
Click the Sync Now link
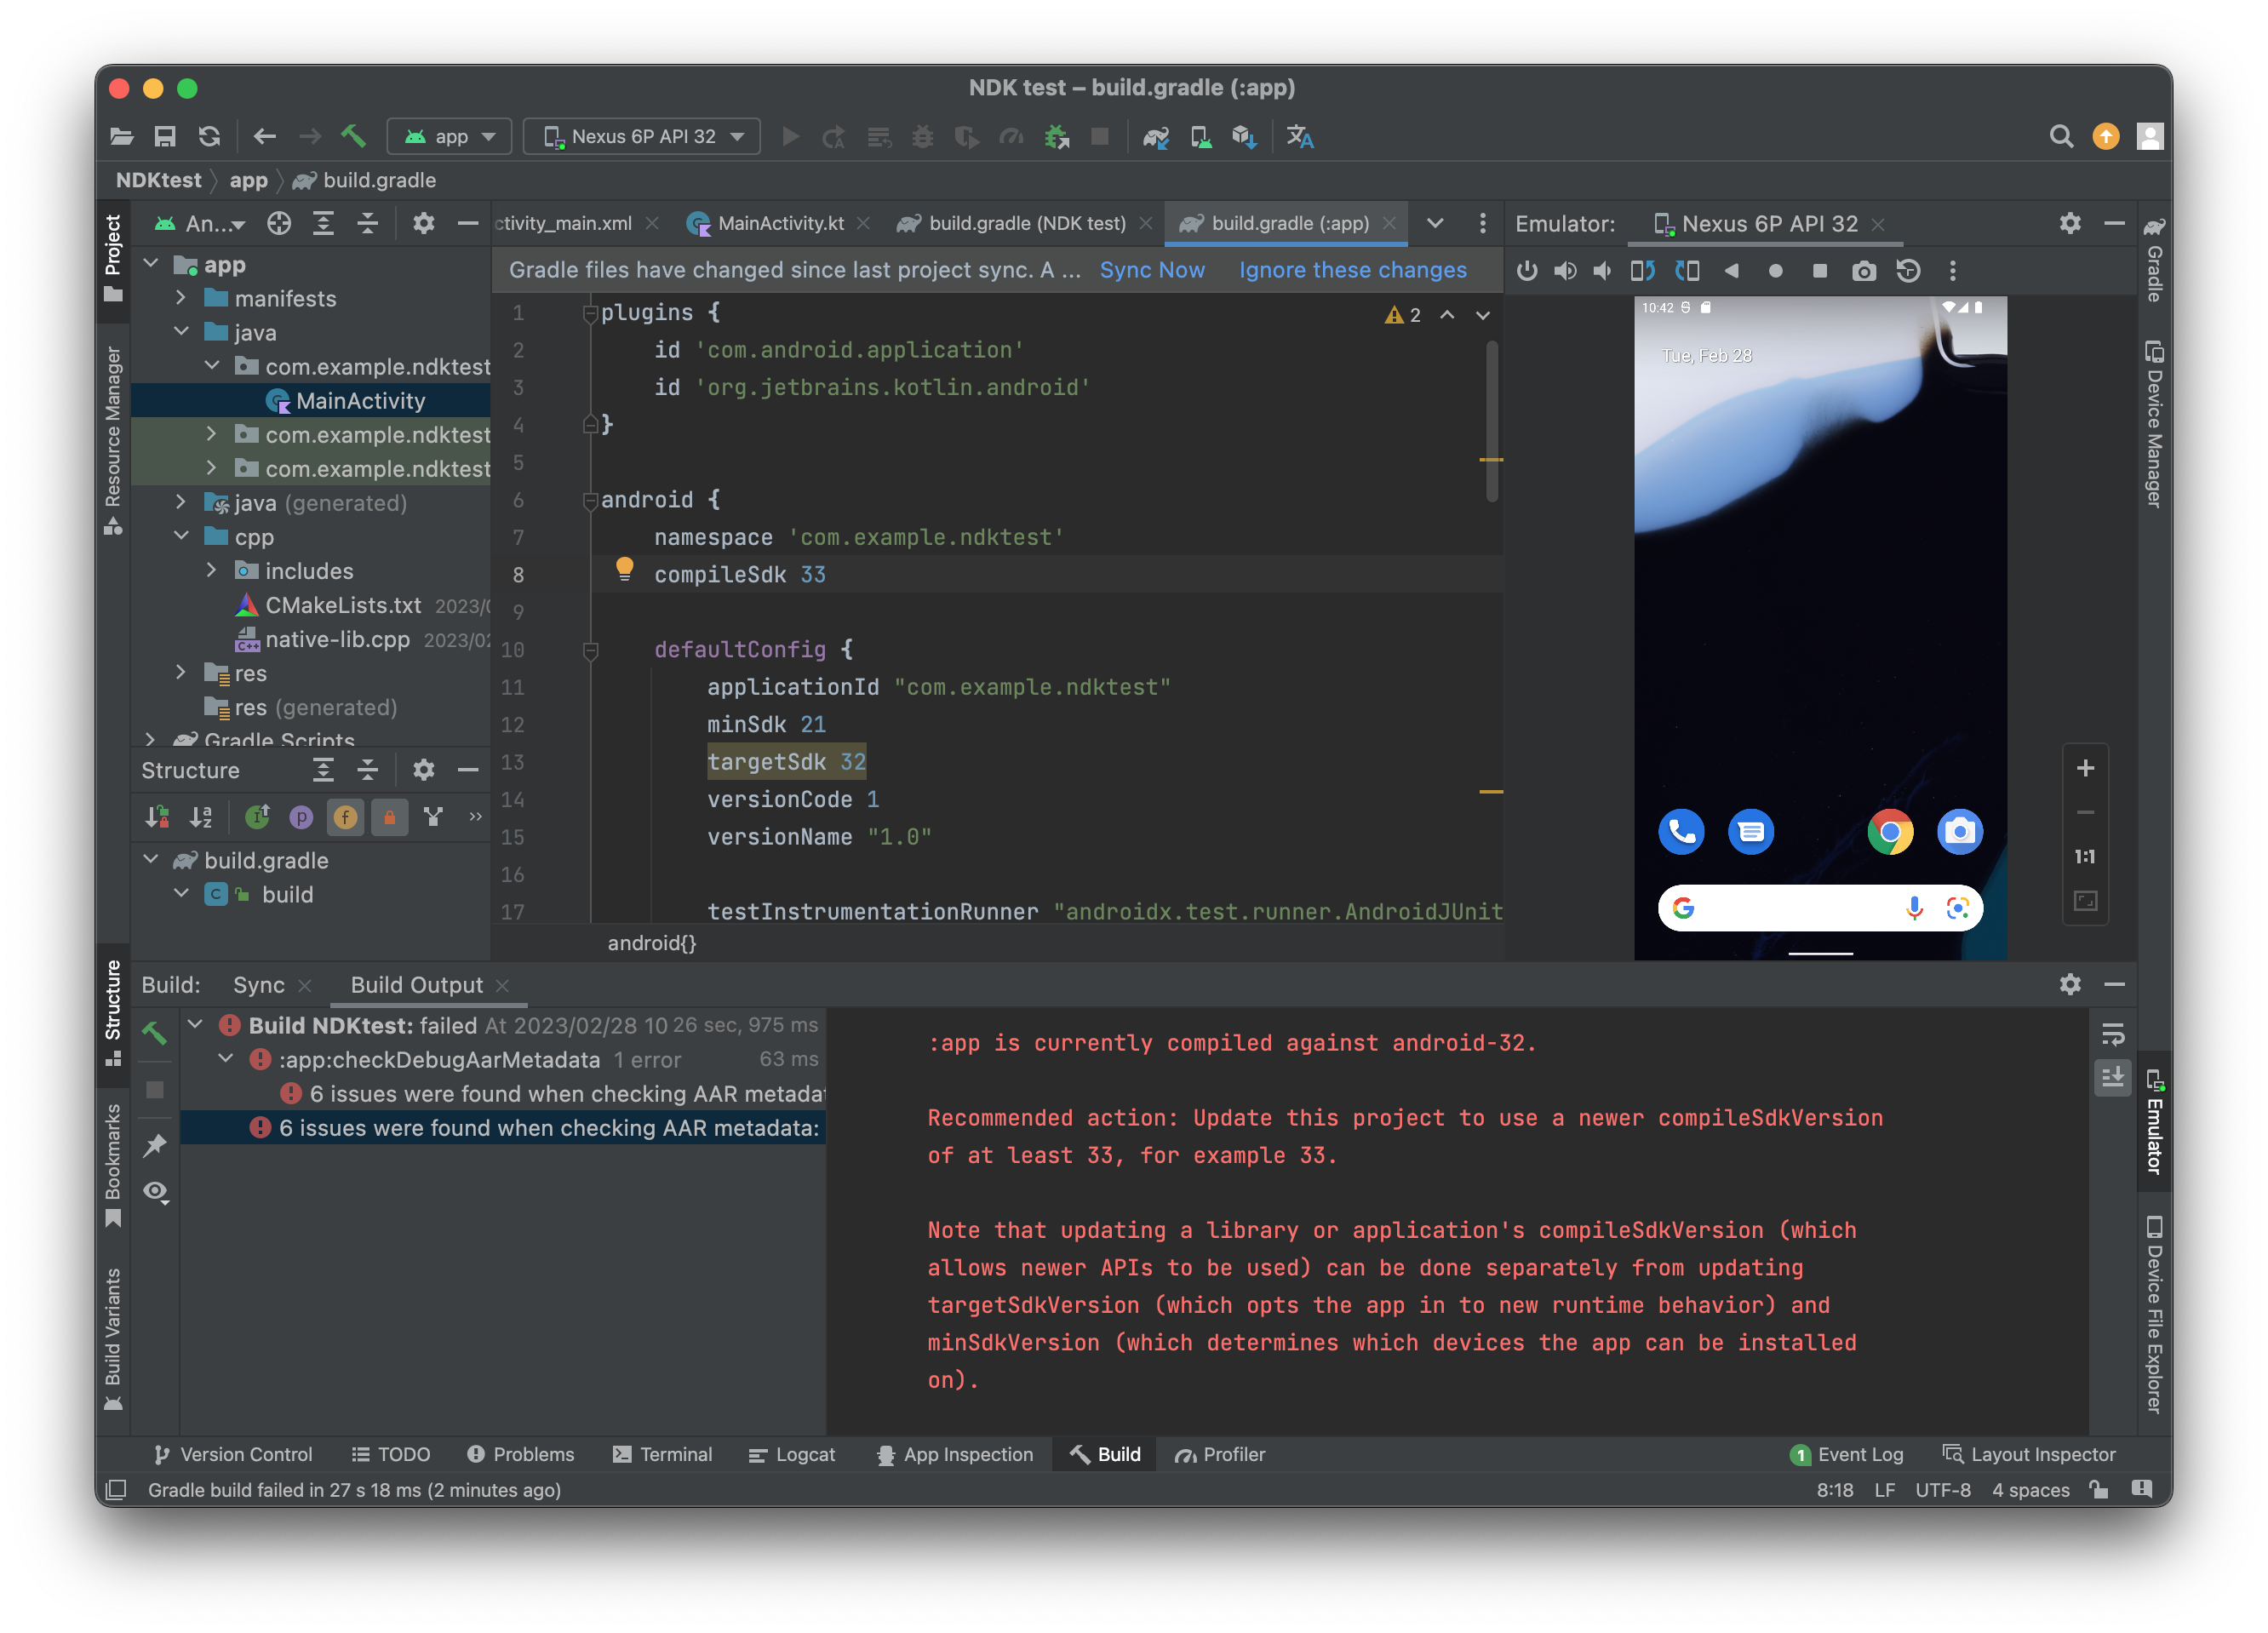pyautogui.click(x=1152, y=270)
